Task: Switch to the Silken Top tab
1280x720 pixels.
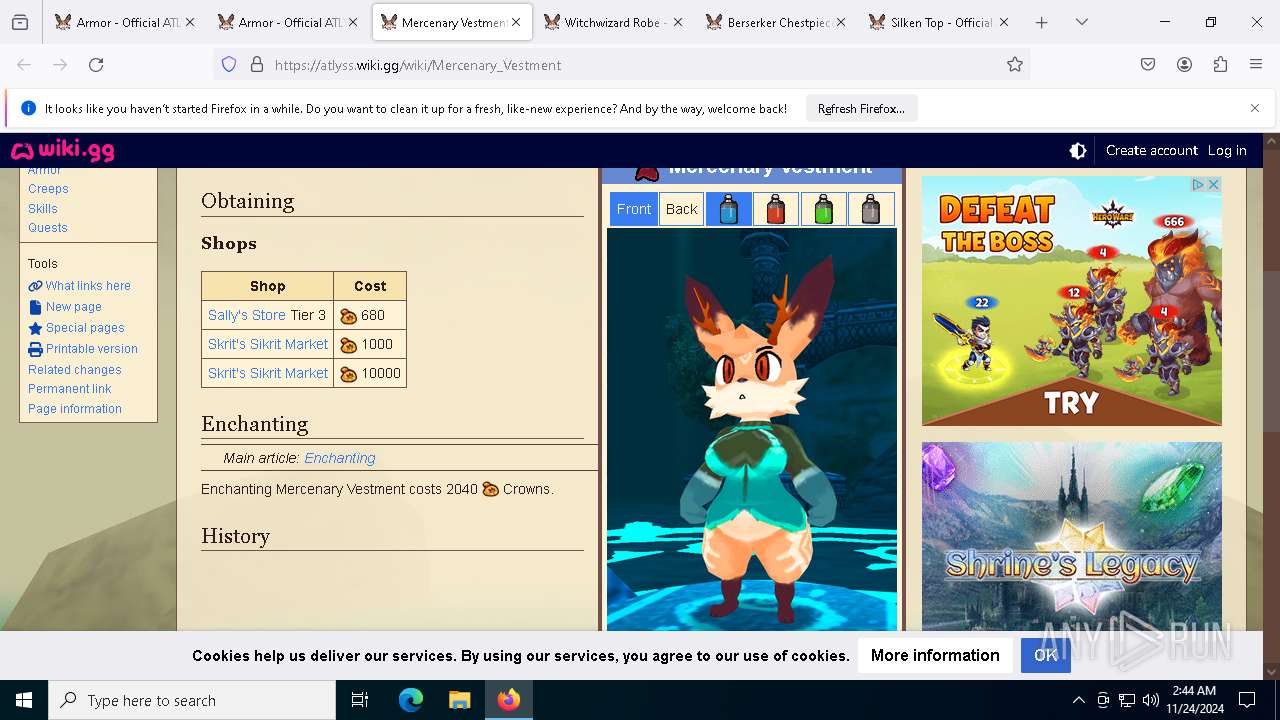Action: click(x=938, y=22)
